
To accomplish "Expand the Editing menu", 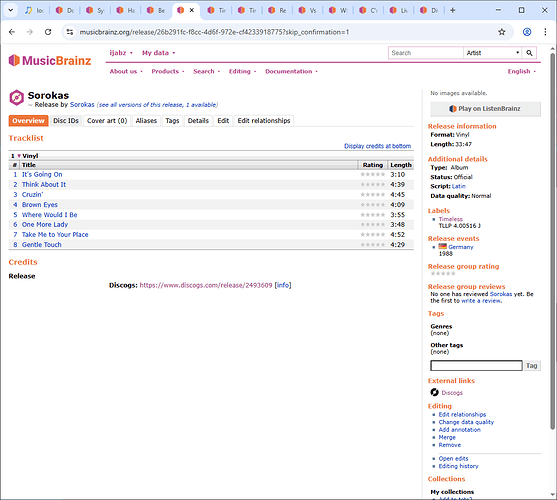I will tap(242, 71).
